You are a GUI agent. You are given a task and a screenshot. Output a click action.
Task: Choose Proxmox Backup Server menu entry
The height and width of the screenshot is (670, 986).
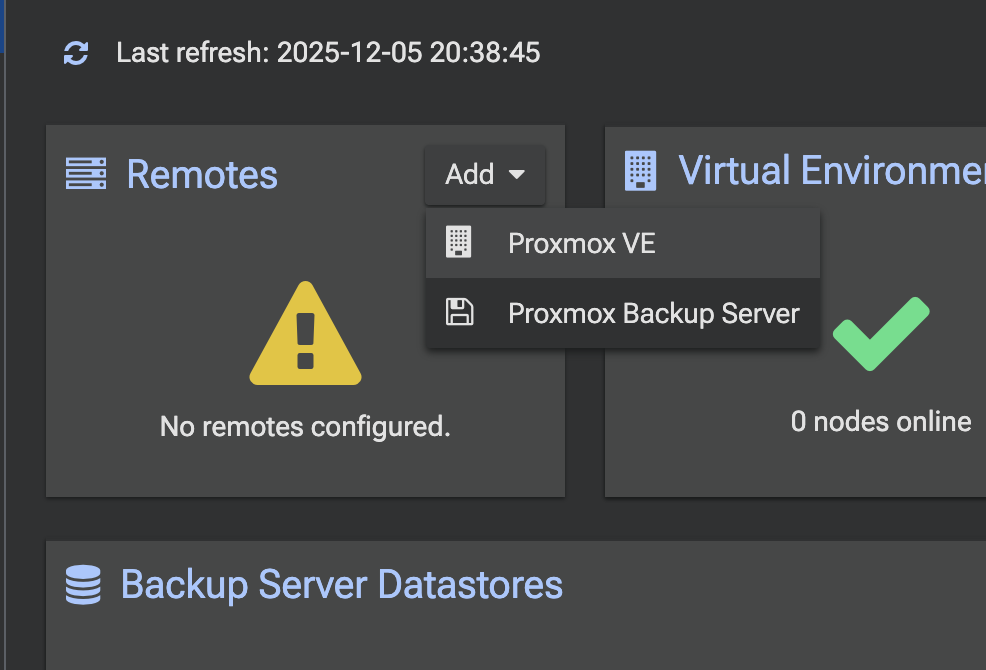click(x=653, y=313)
